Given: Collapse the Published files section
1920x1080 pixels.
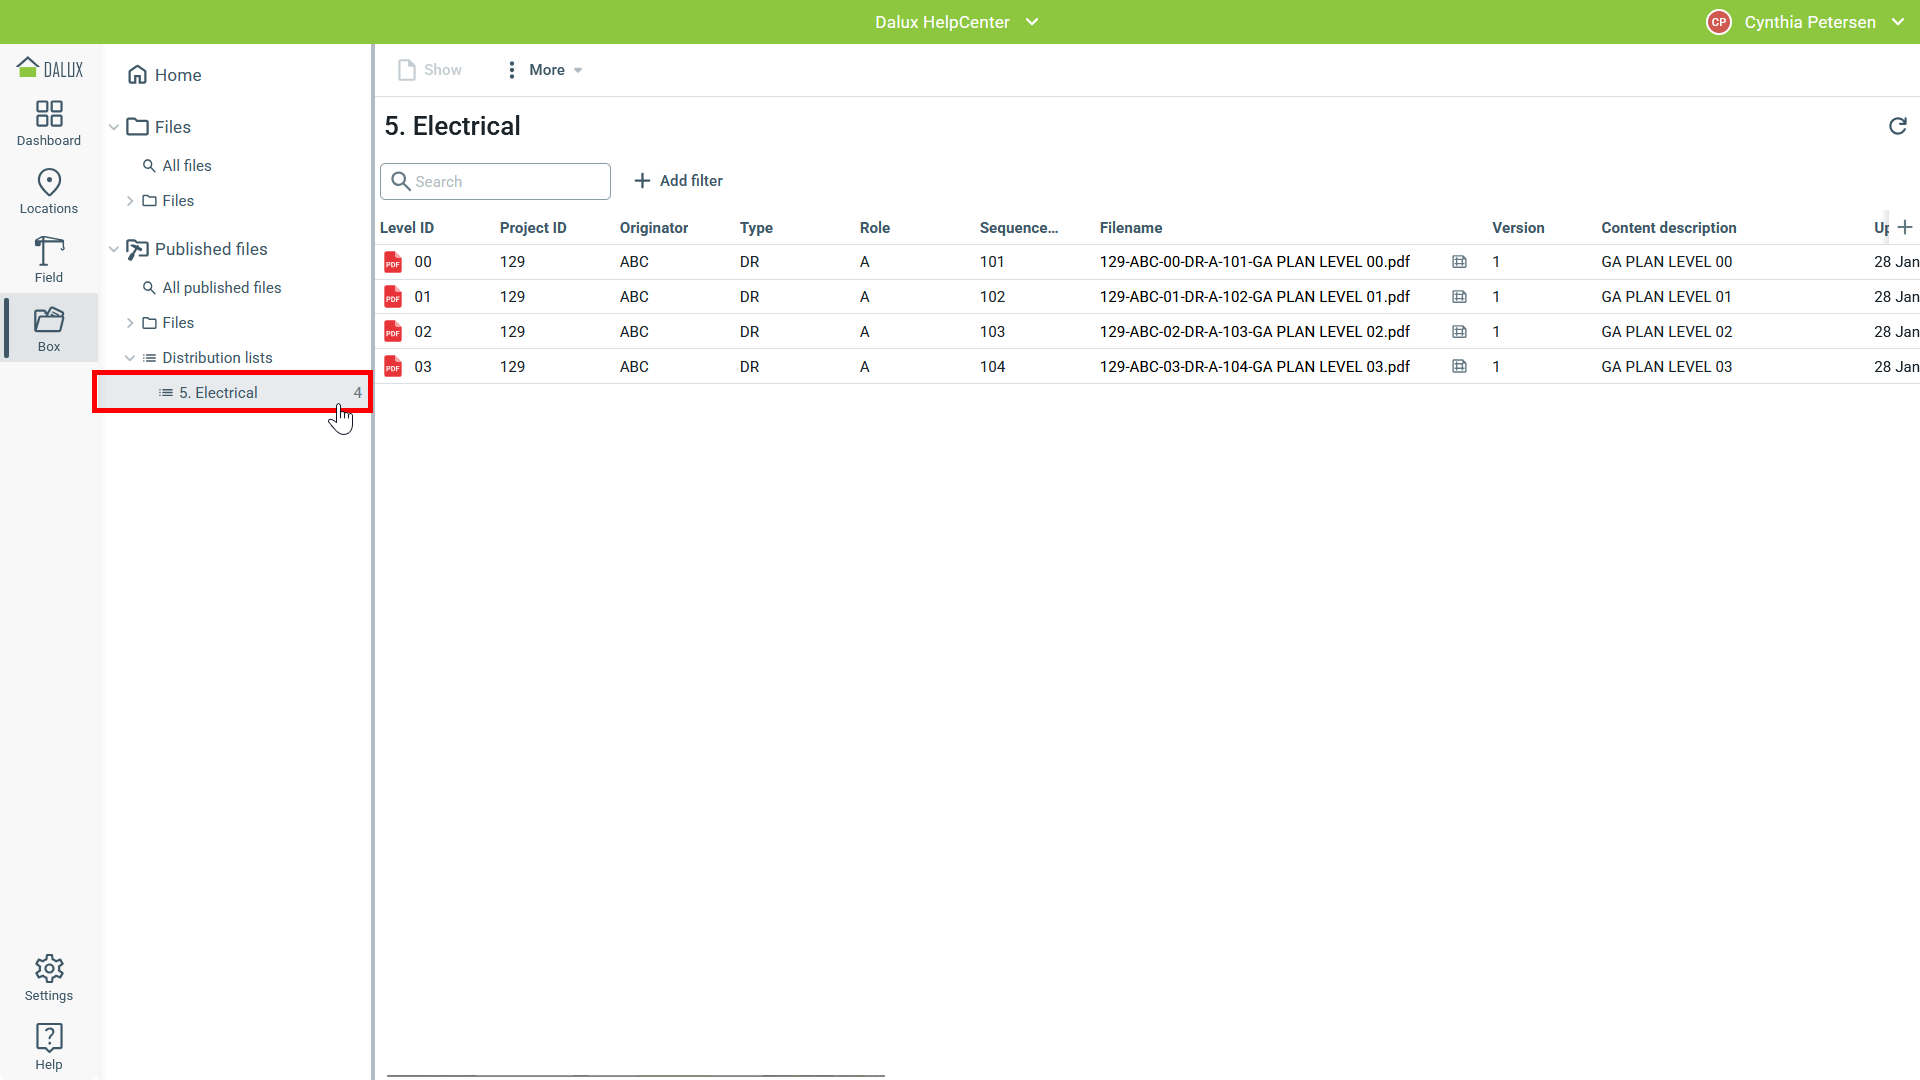Looking at the screenshot, I should pyautogui.click(x=114, y=249).
